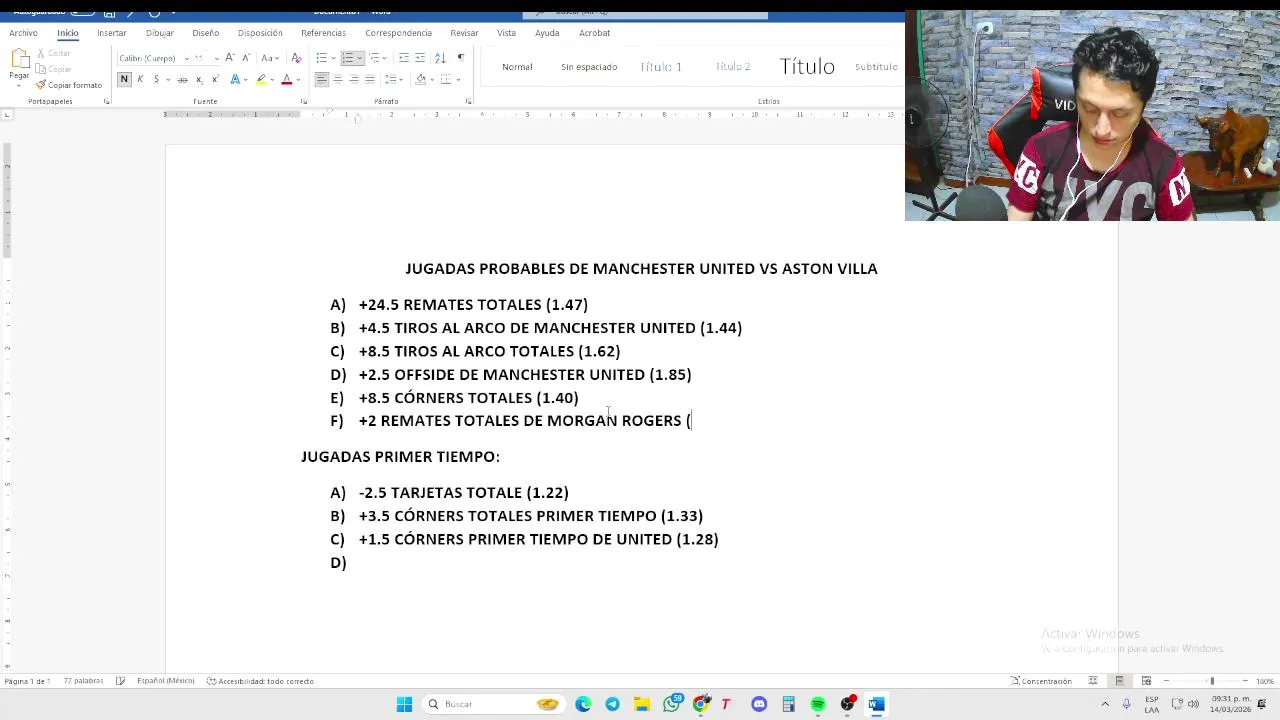
Task: Open the Revisar tab
Action: (x=464, y=33)
